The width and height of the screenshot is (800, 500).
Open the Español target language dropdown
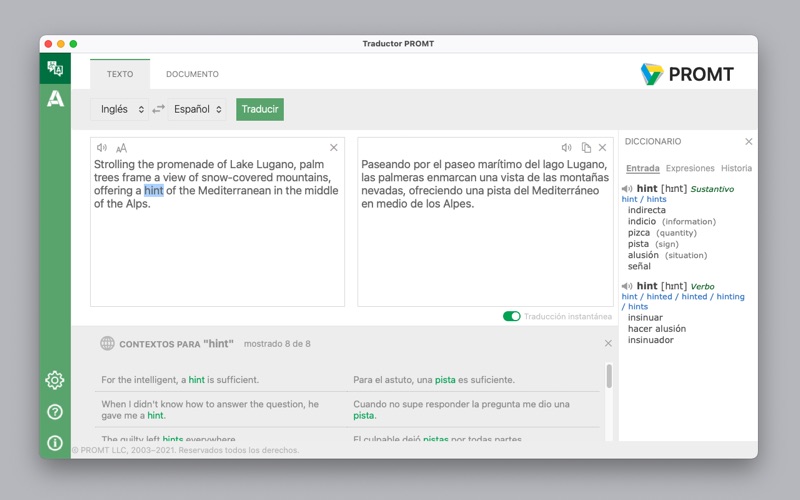197,109
